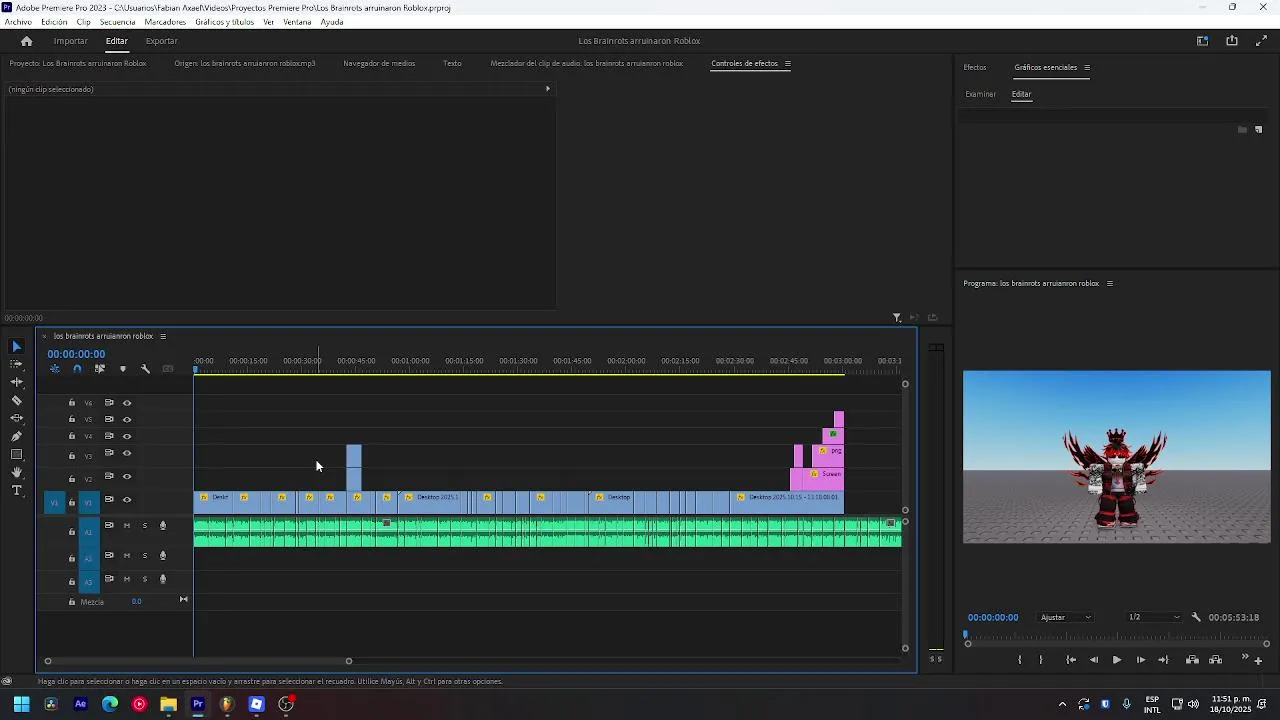Click the full screen video icon
The image size is (1280, 720).
[1261, 41]
